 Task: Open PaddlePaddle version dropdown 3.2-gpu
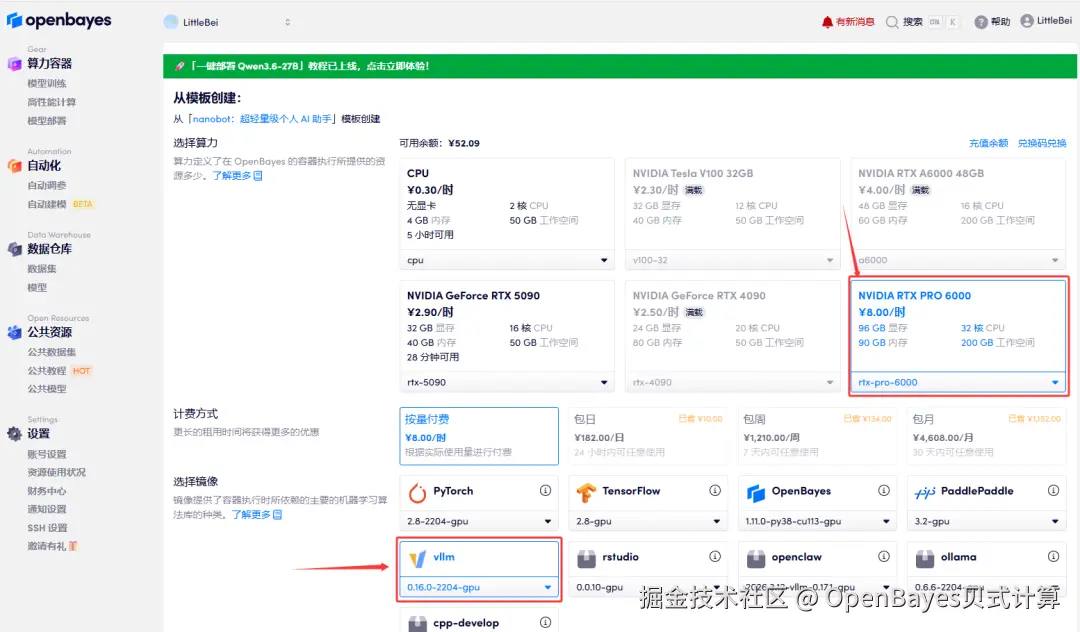[x=986, y=521]
